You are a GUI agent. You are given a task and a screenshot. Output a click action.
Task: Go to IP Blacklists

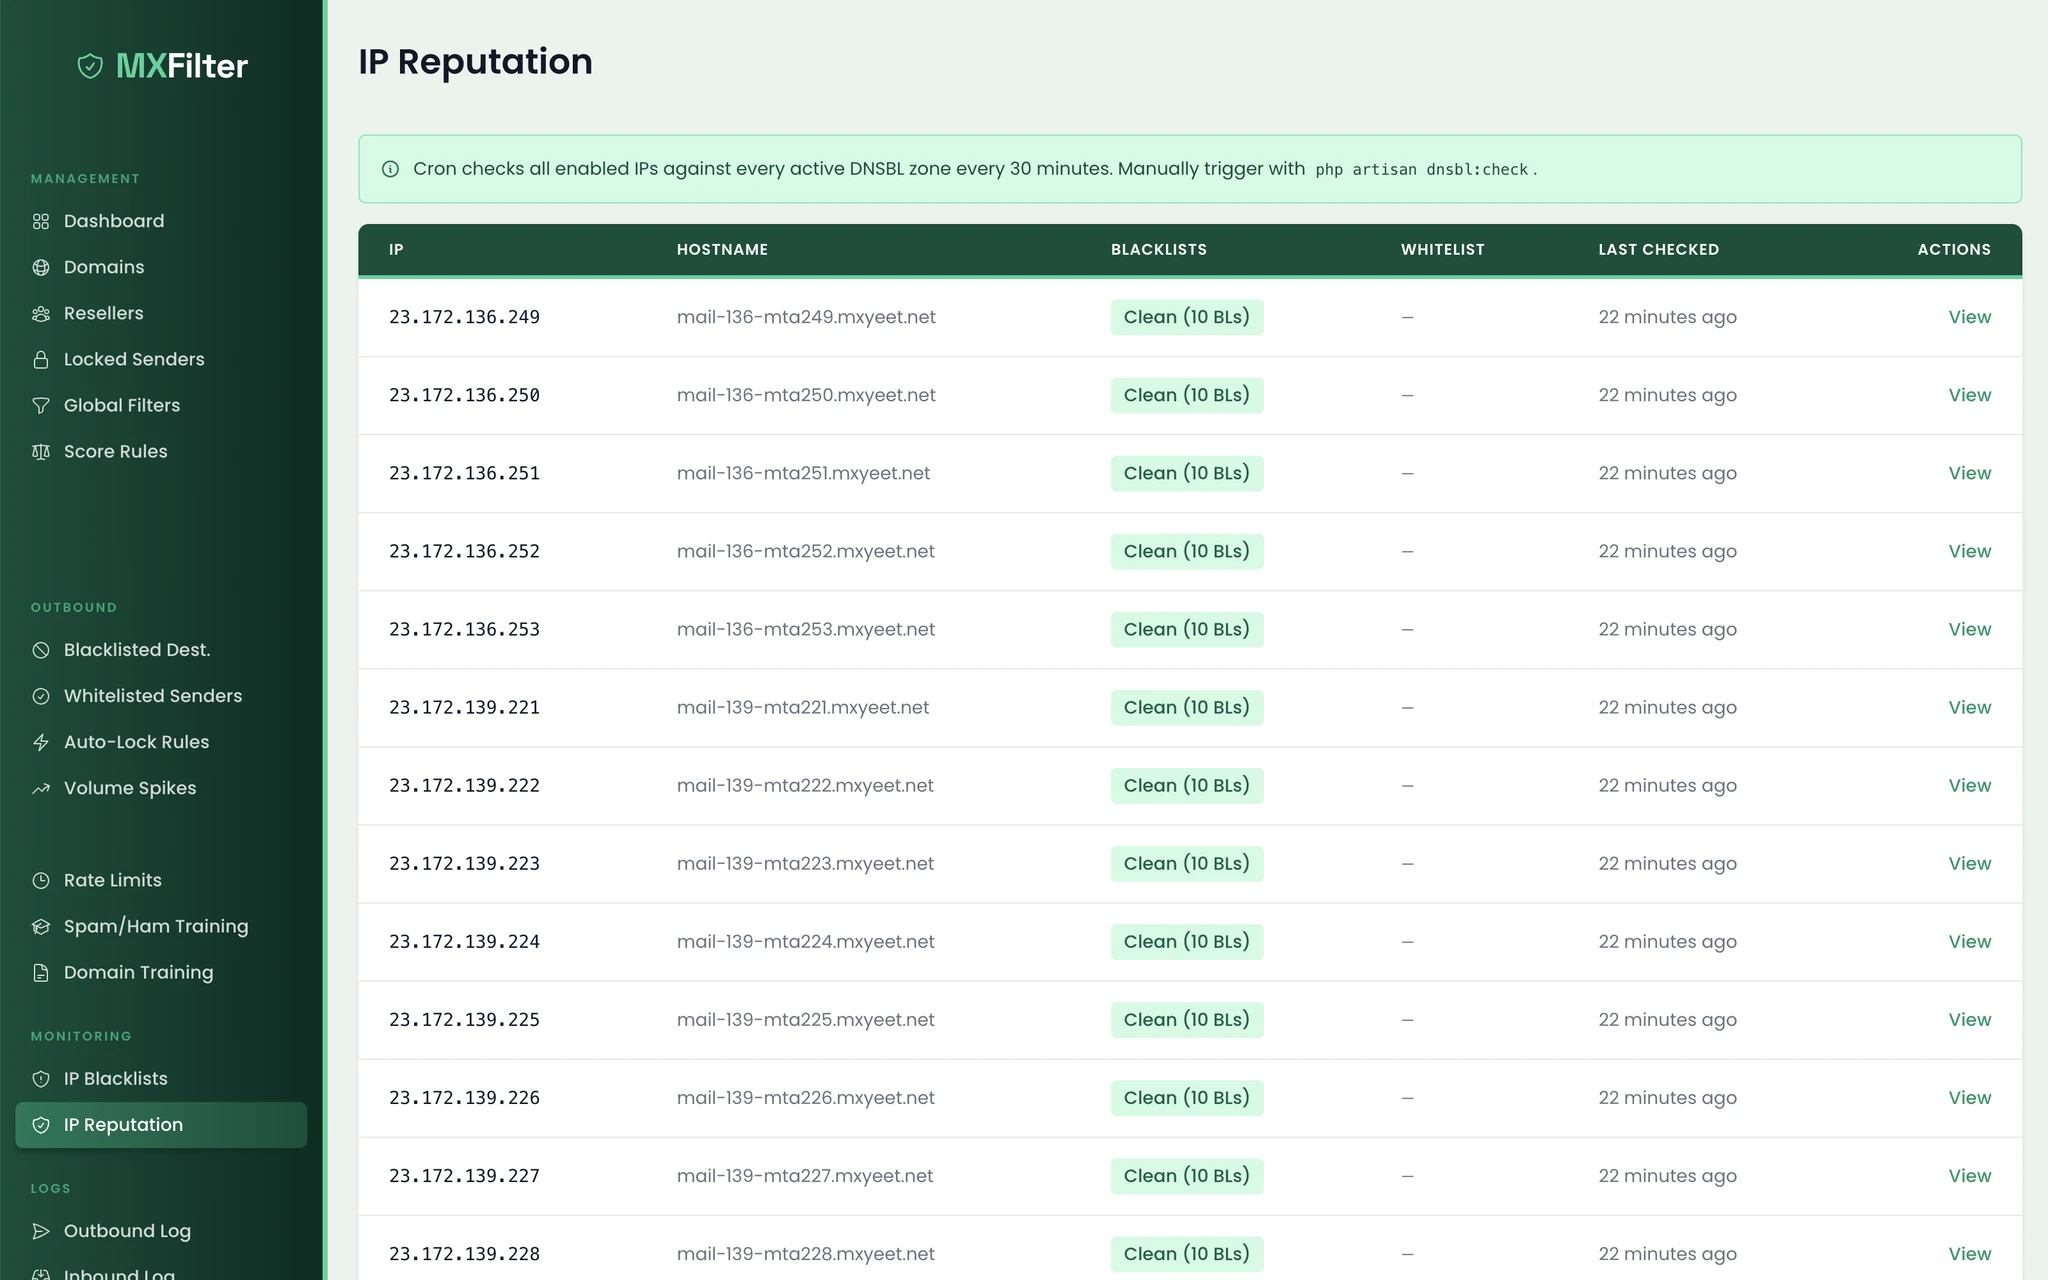pyautogui.click(x=161, y=1078)
